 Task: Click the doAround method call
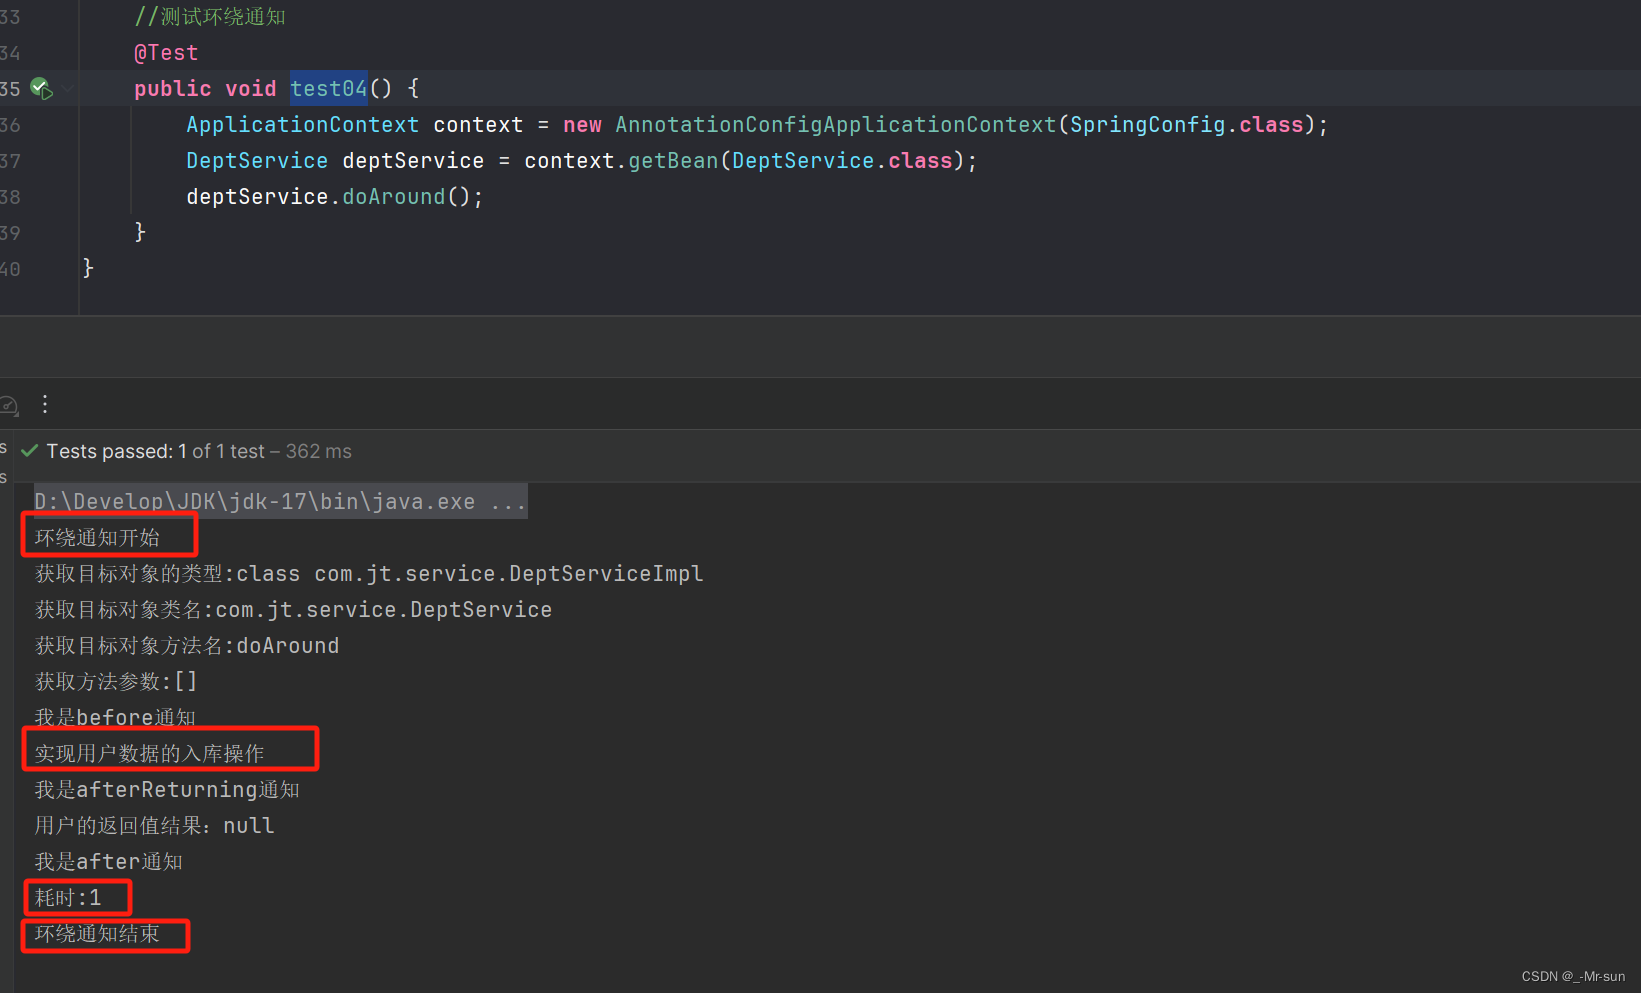pos(394,197)
